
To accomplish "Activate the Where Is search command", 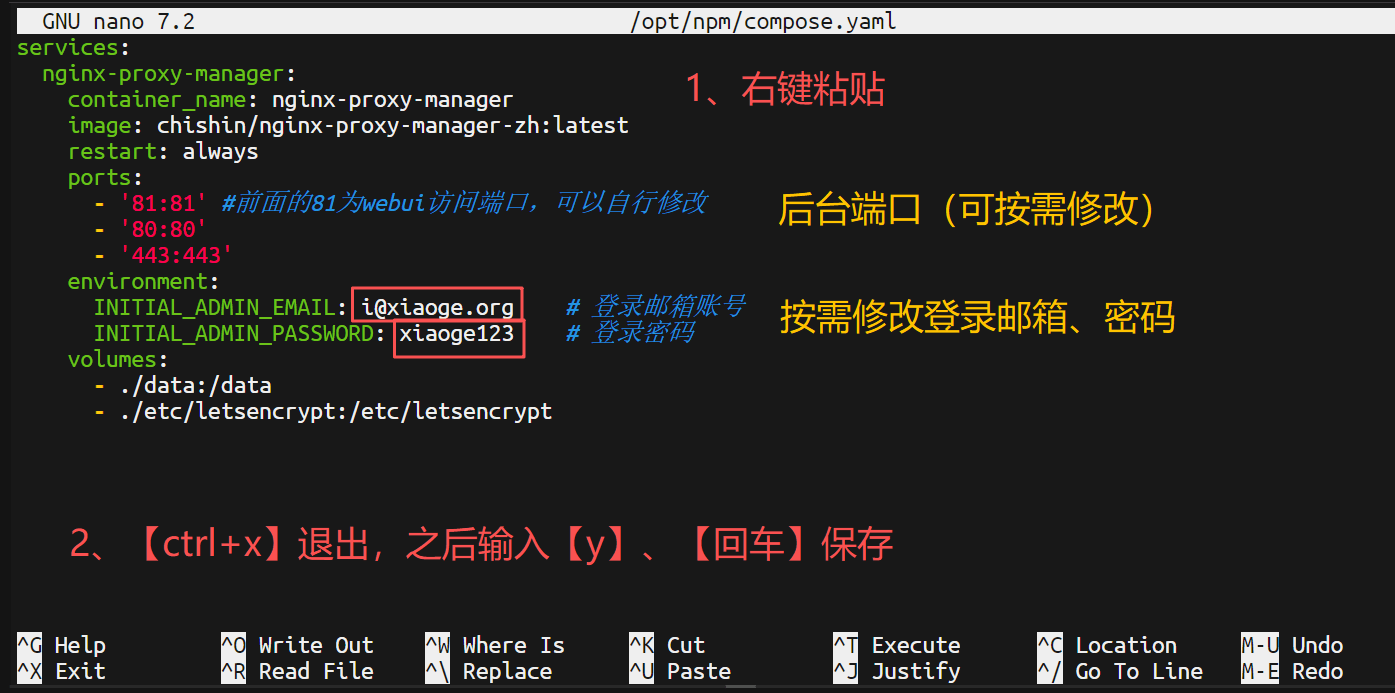I will (x=511, y=645).
